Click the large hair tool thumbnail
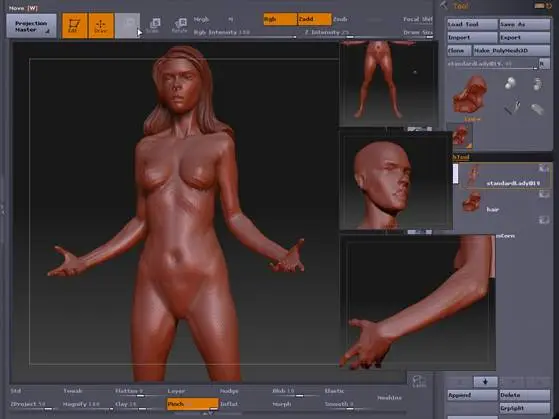 pyautogui.click(x=470, y=94)
